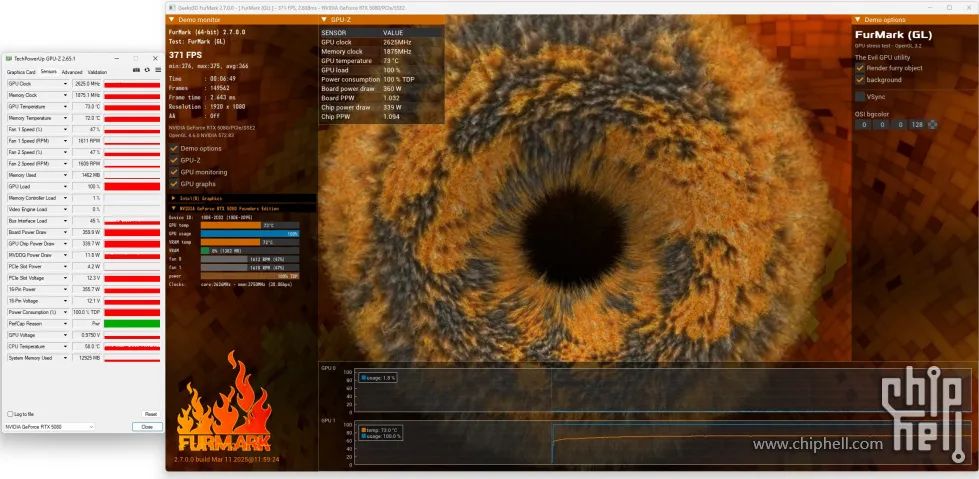
Task: Uncheck the background option in Demo options
Action: click(x=860, y=80)
